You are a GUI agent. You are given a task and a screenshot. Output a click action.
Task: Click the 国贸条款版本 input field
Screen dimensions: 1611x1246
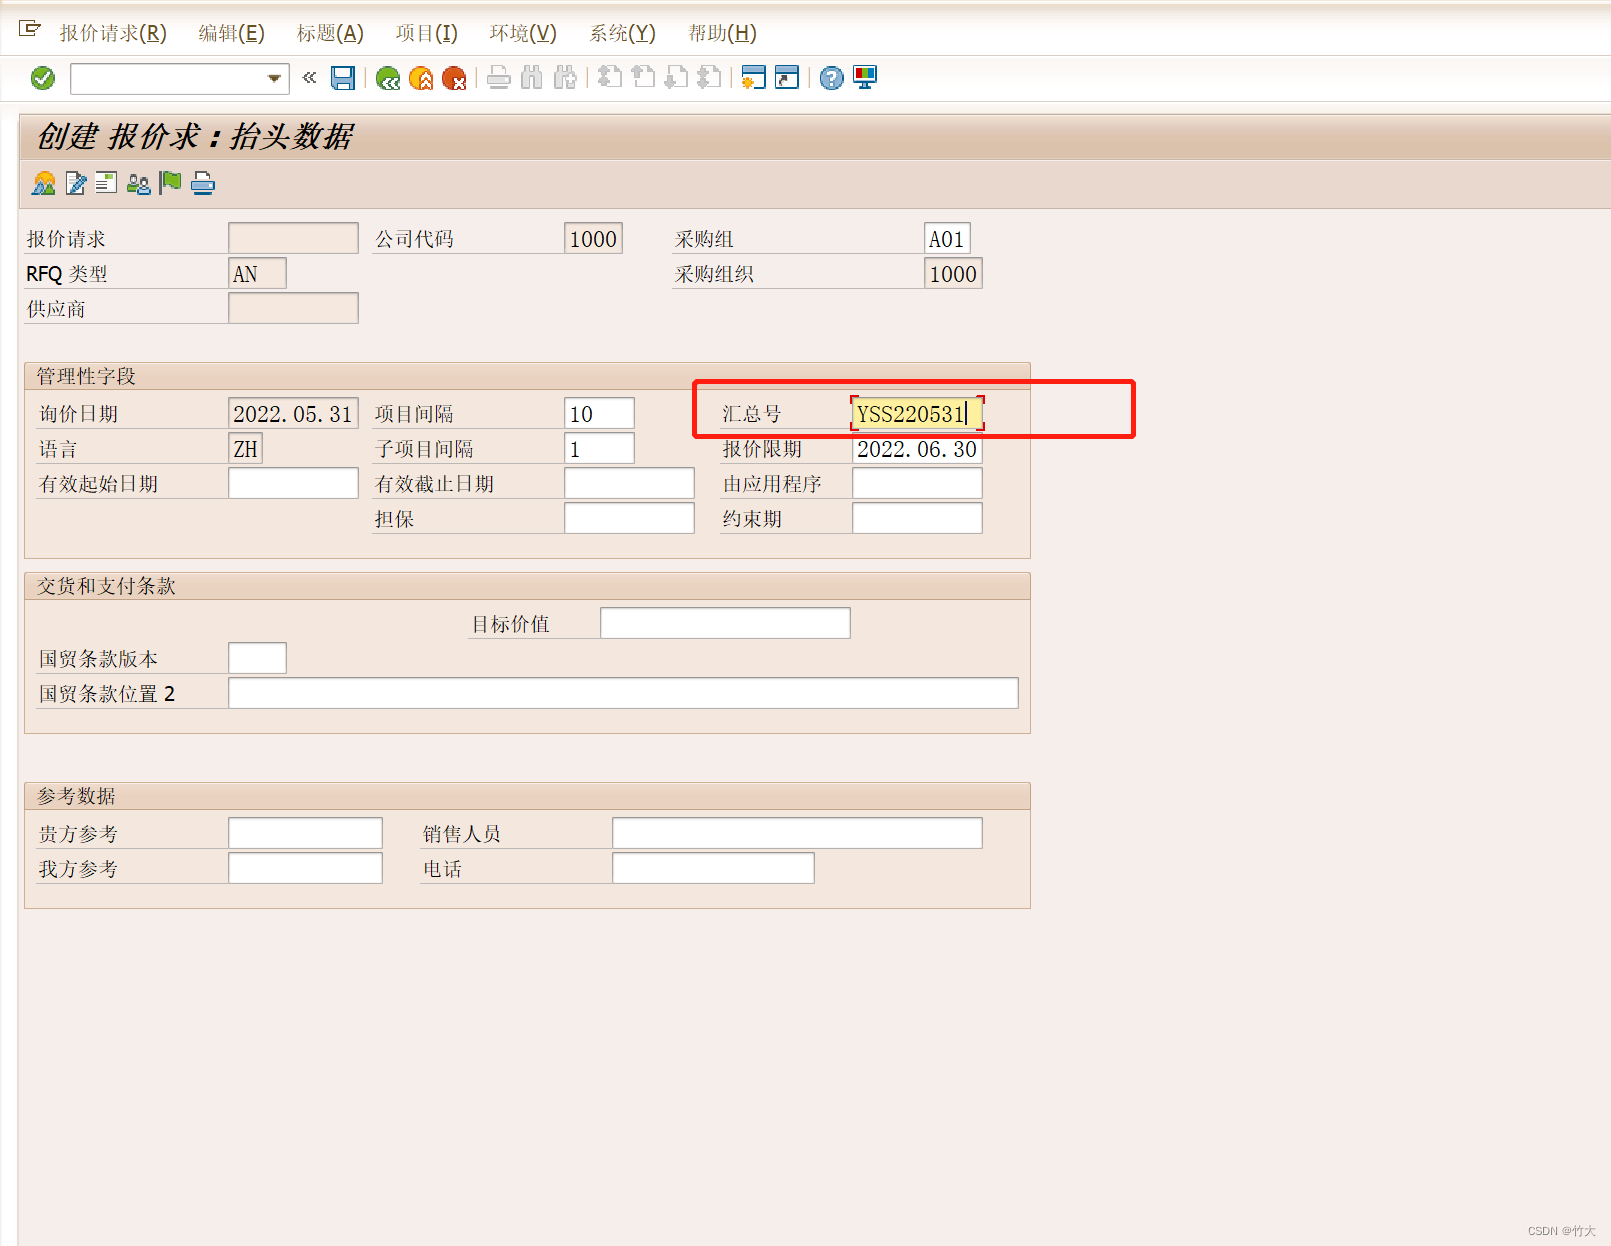point(257,658)
